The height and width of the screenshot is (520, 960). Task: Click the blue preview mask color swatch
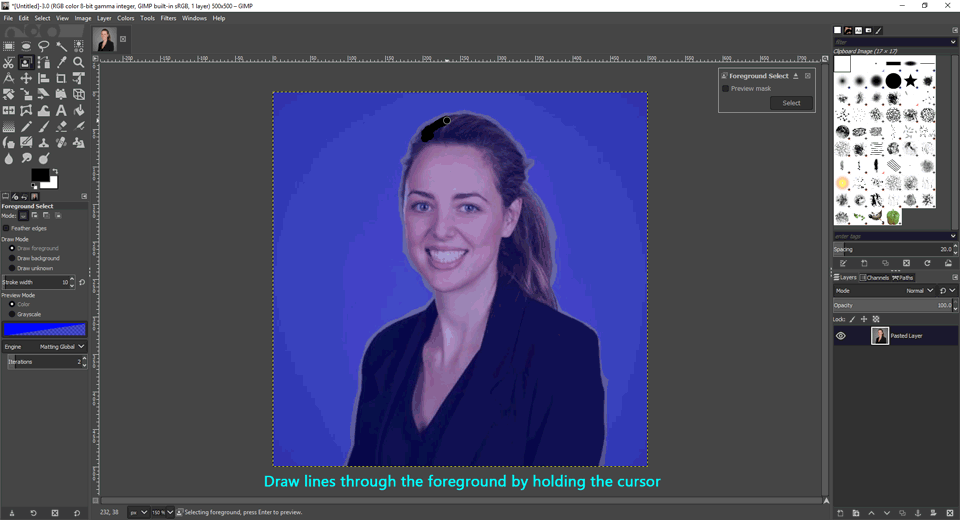click(x=44, y=330)
